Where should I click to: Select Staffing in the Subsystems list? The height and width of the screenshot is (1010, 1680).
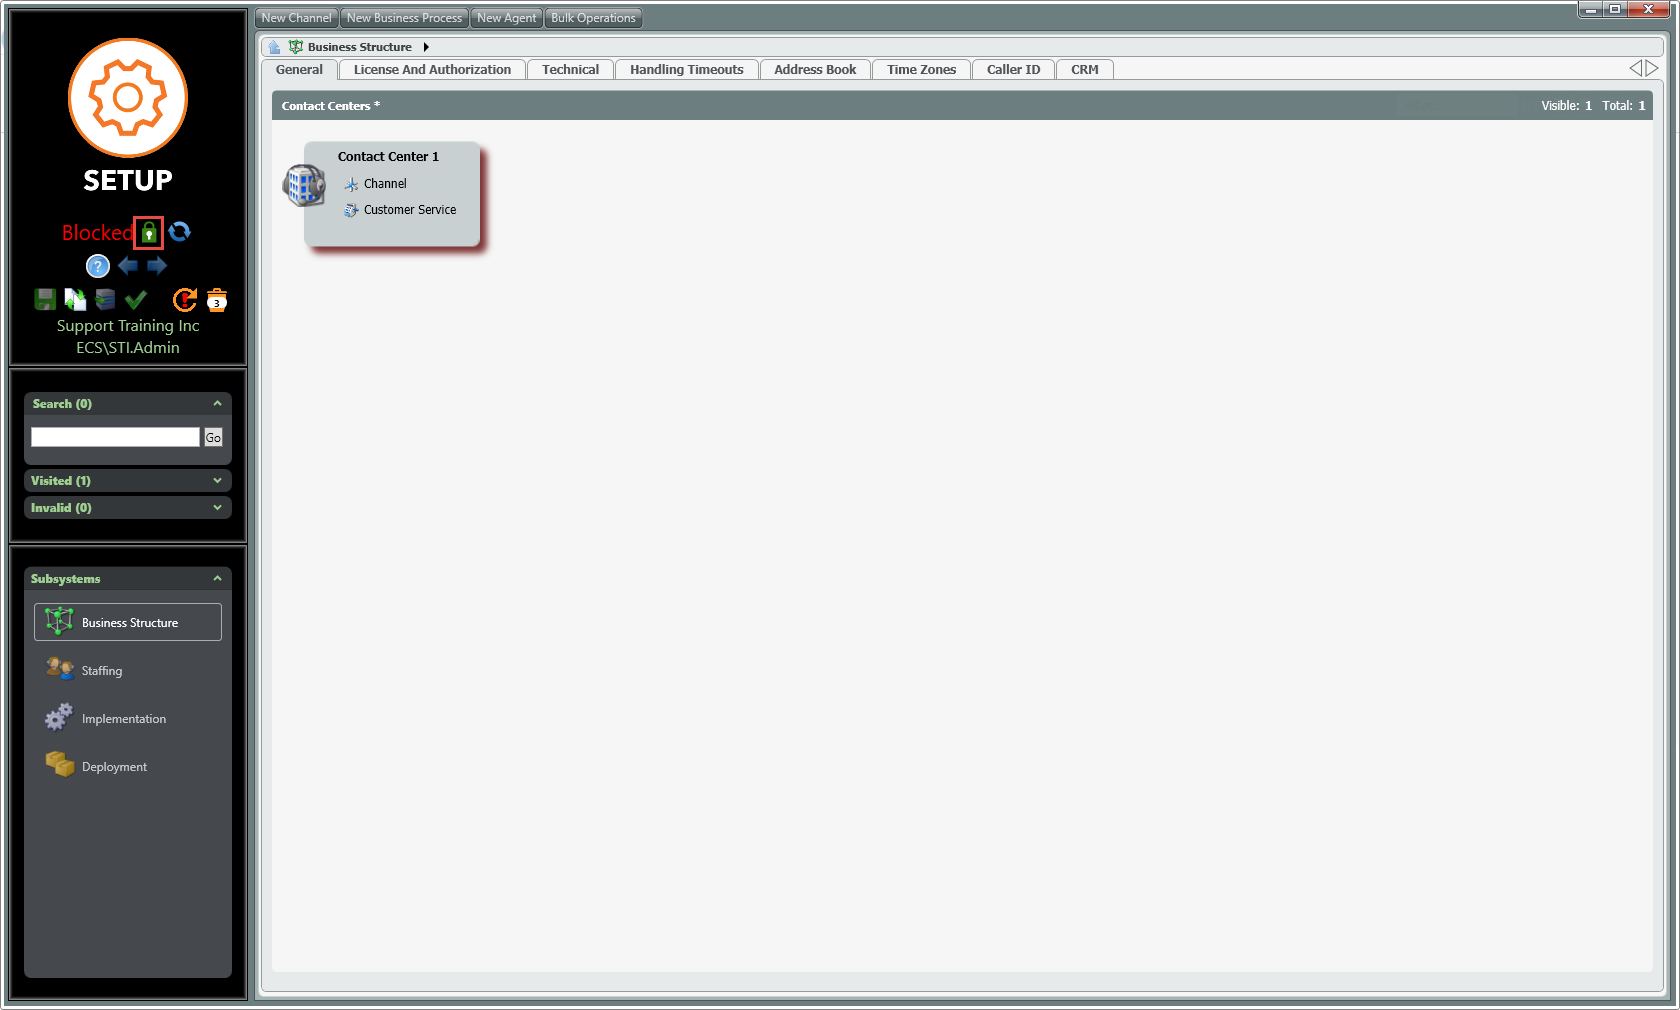click(x=101, y=671)
